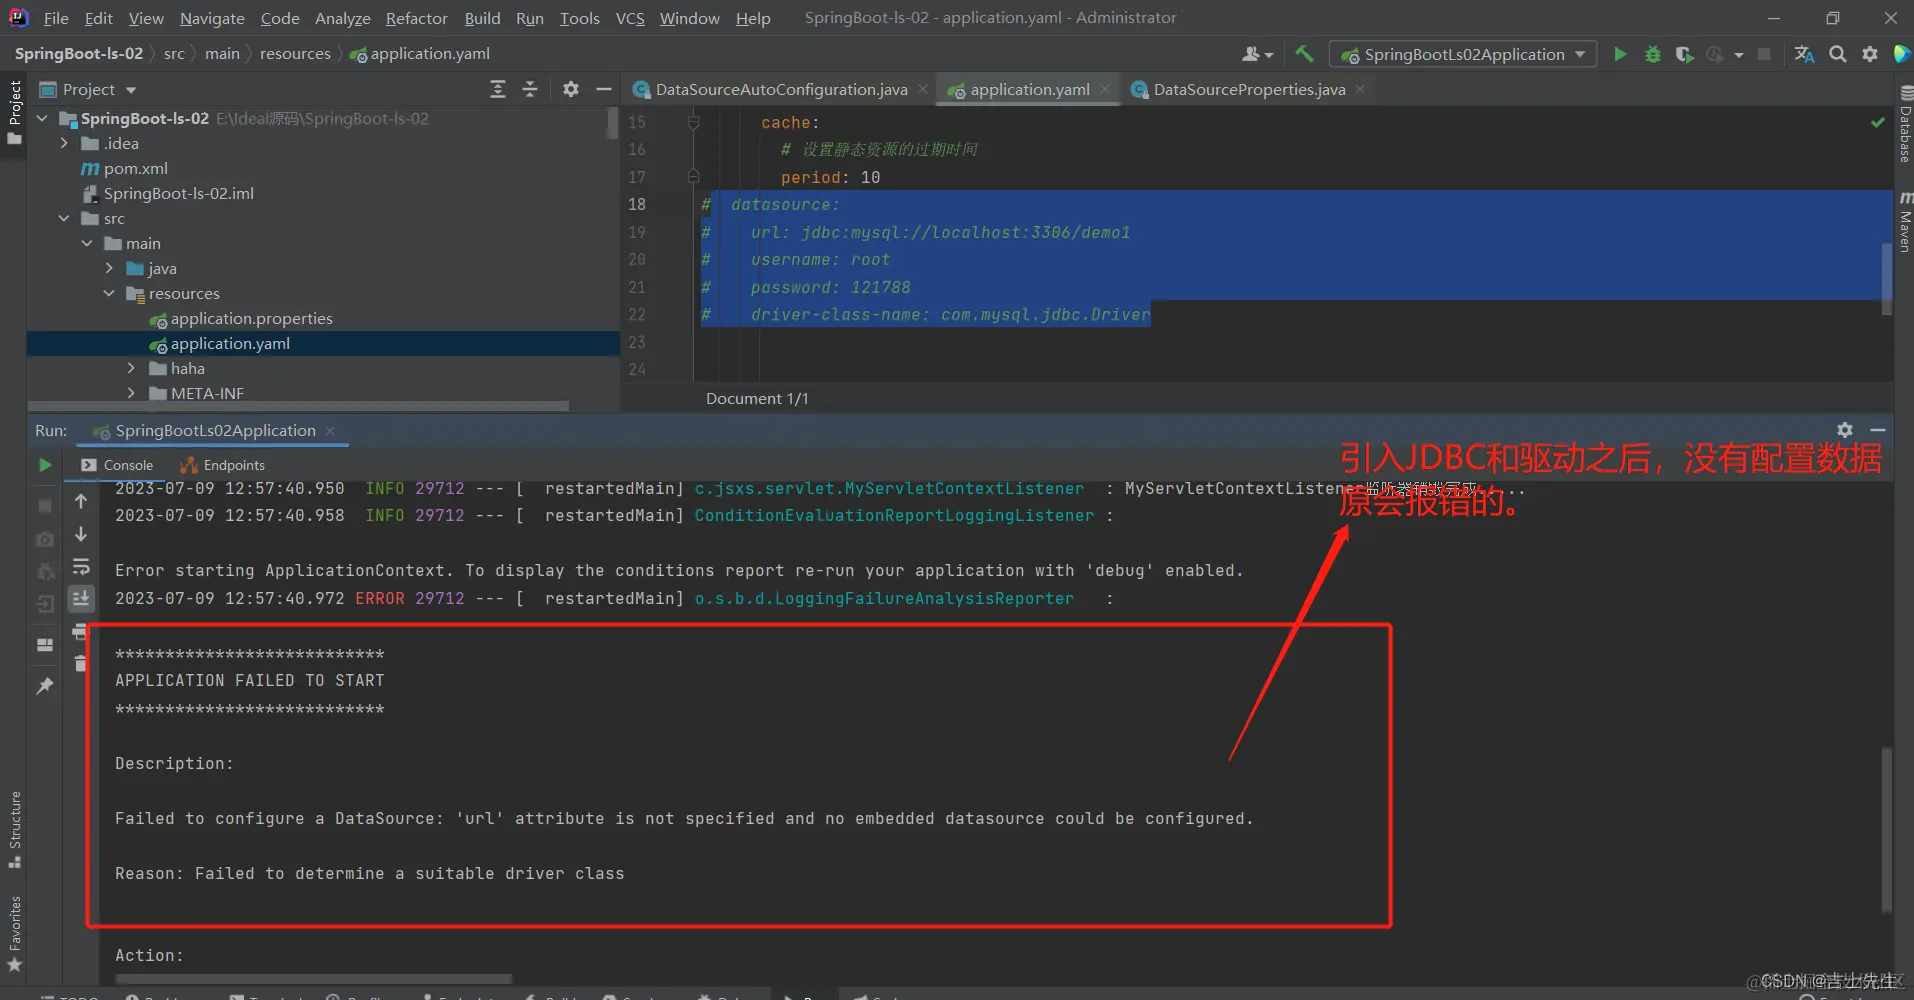This screenshot has height=1000, width=1914.
Task: Open the Console tab in Run panel
Action: 117,465
